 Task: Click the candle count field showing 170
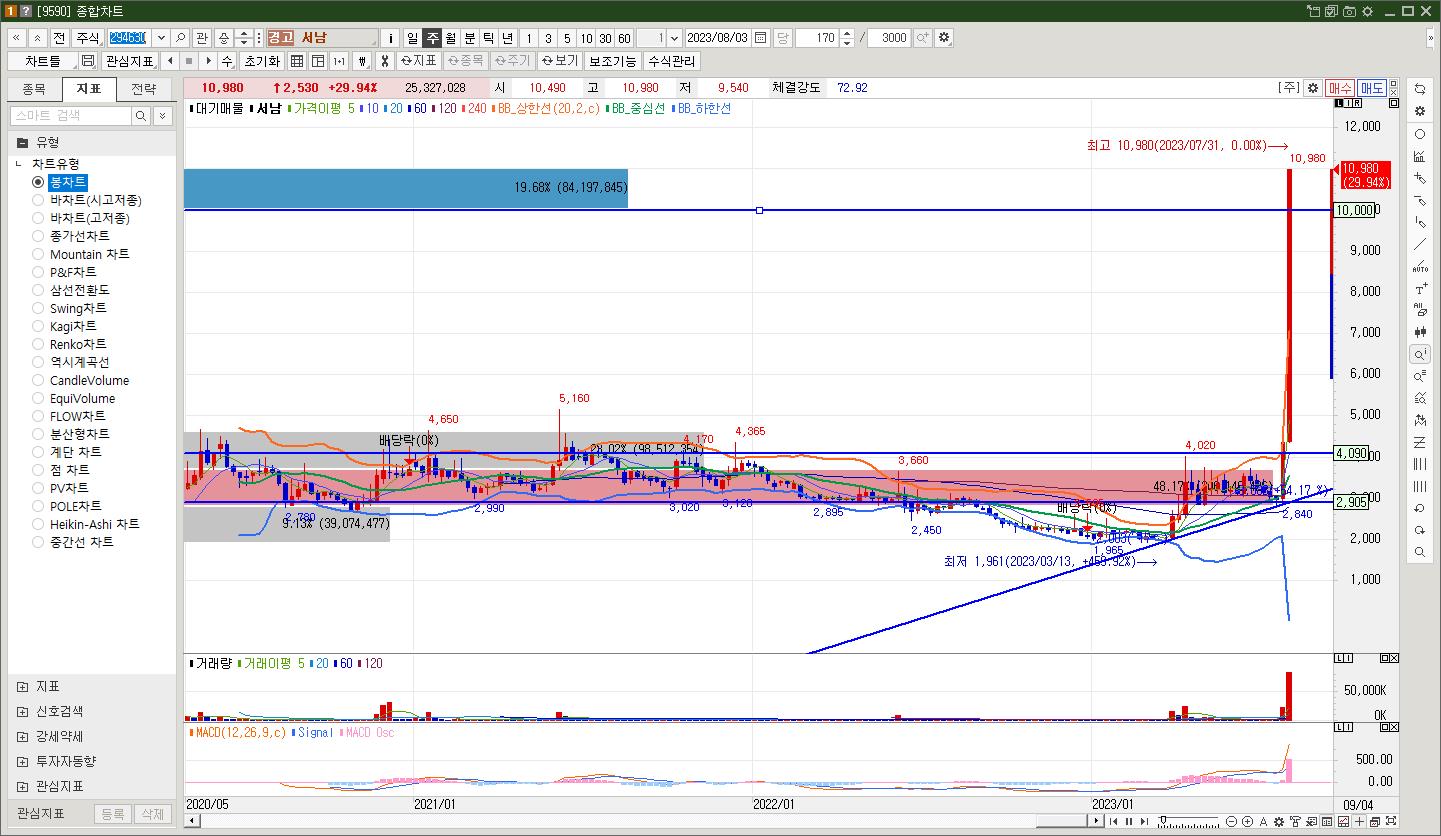pos(816,38)
